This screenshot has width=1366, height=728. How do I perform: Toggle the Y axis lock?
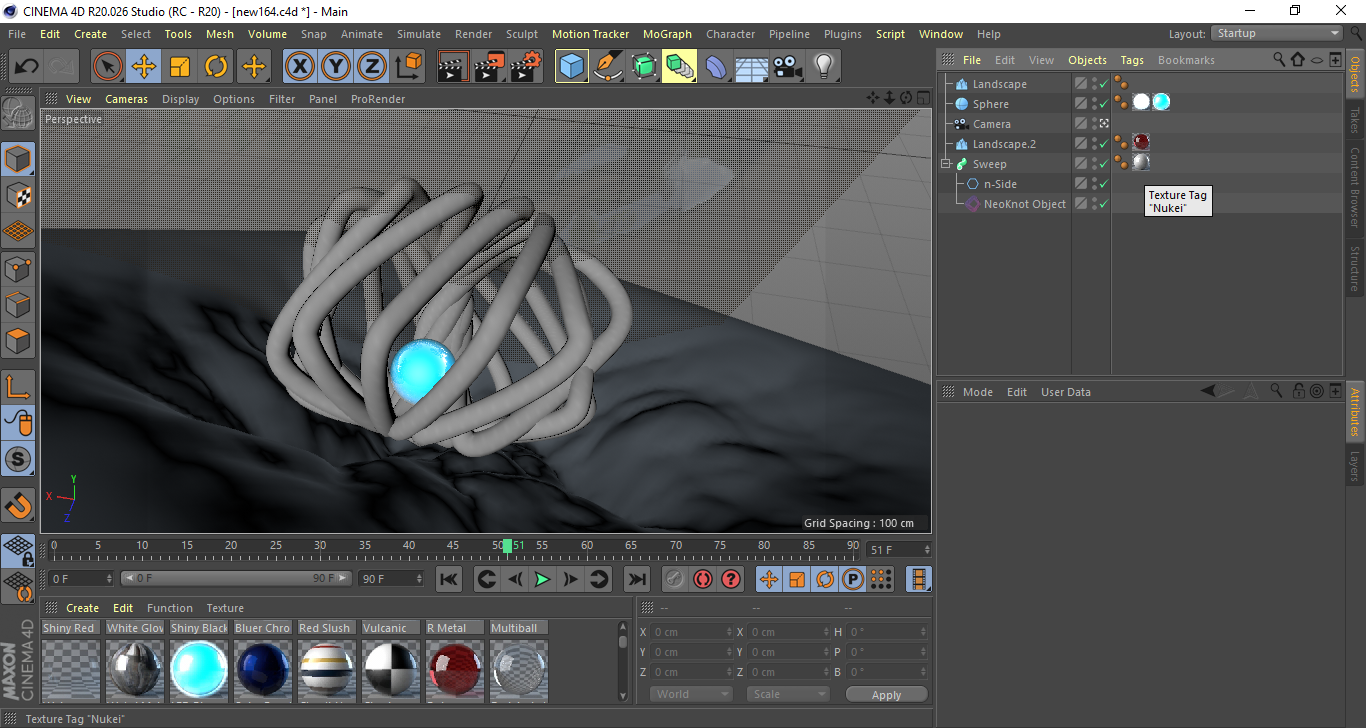coord(336,67)
